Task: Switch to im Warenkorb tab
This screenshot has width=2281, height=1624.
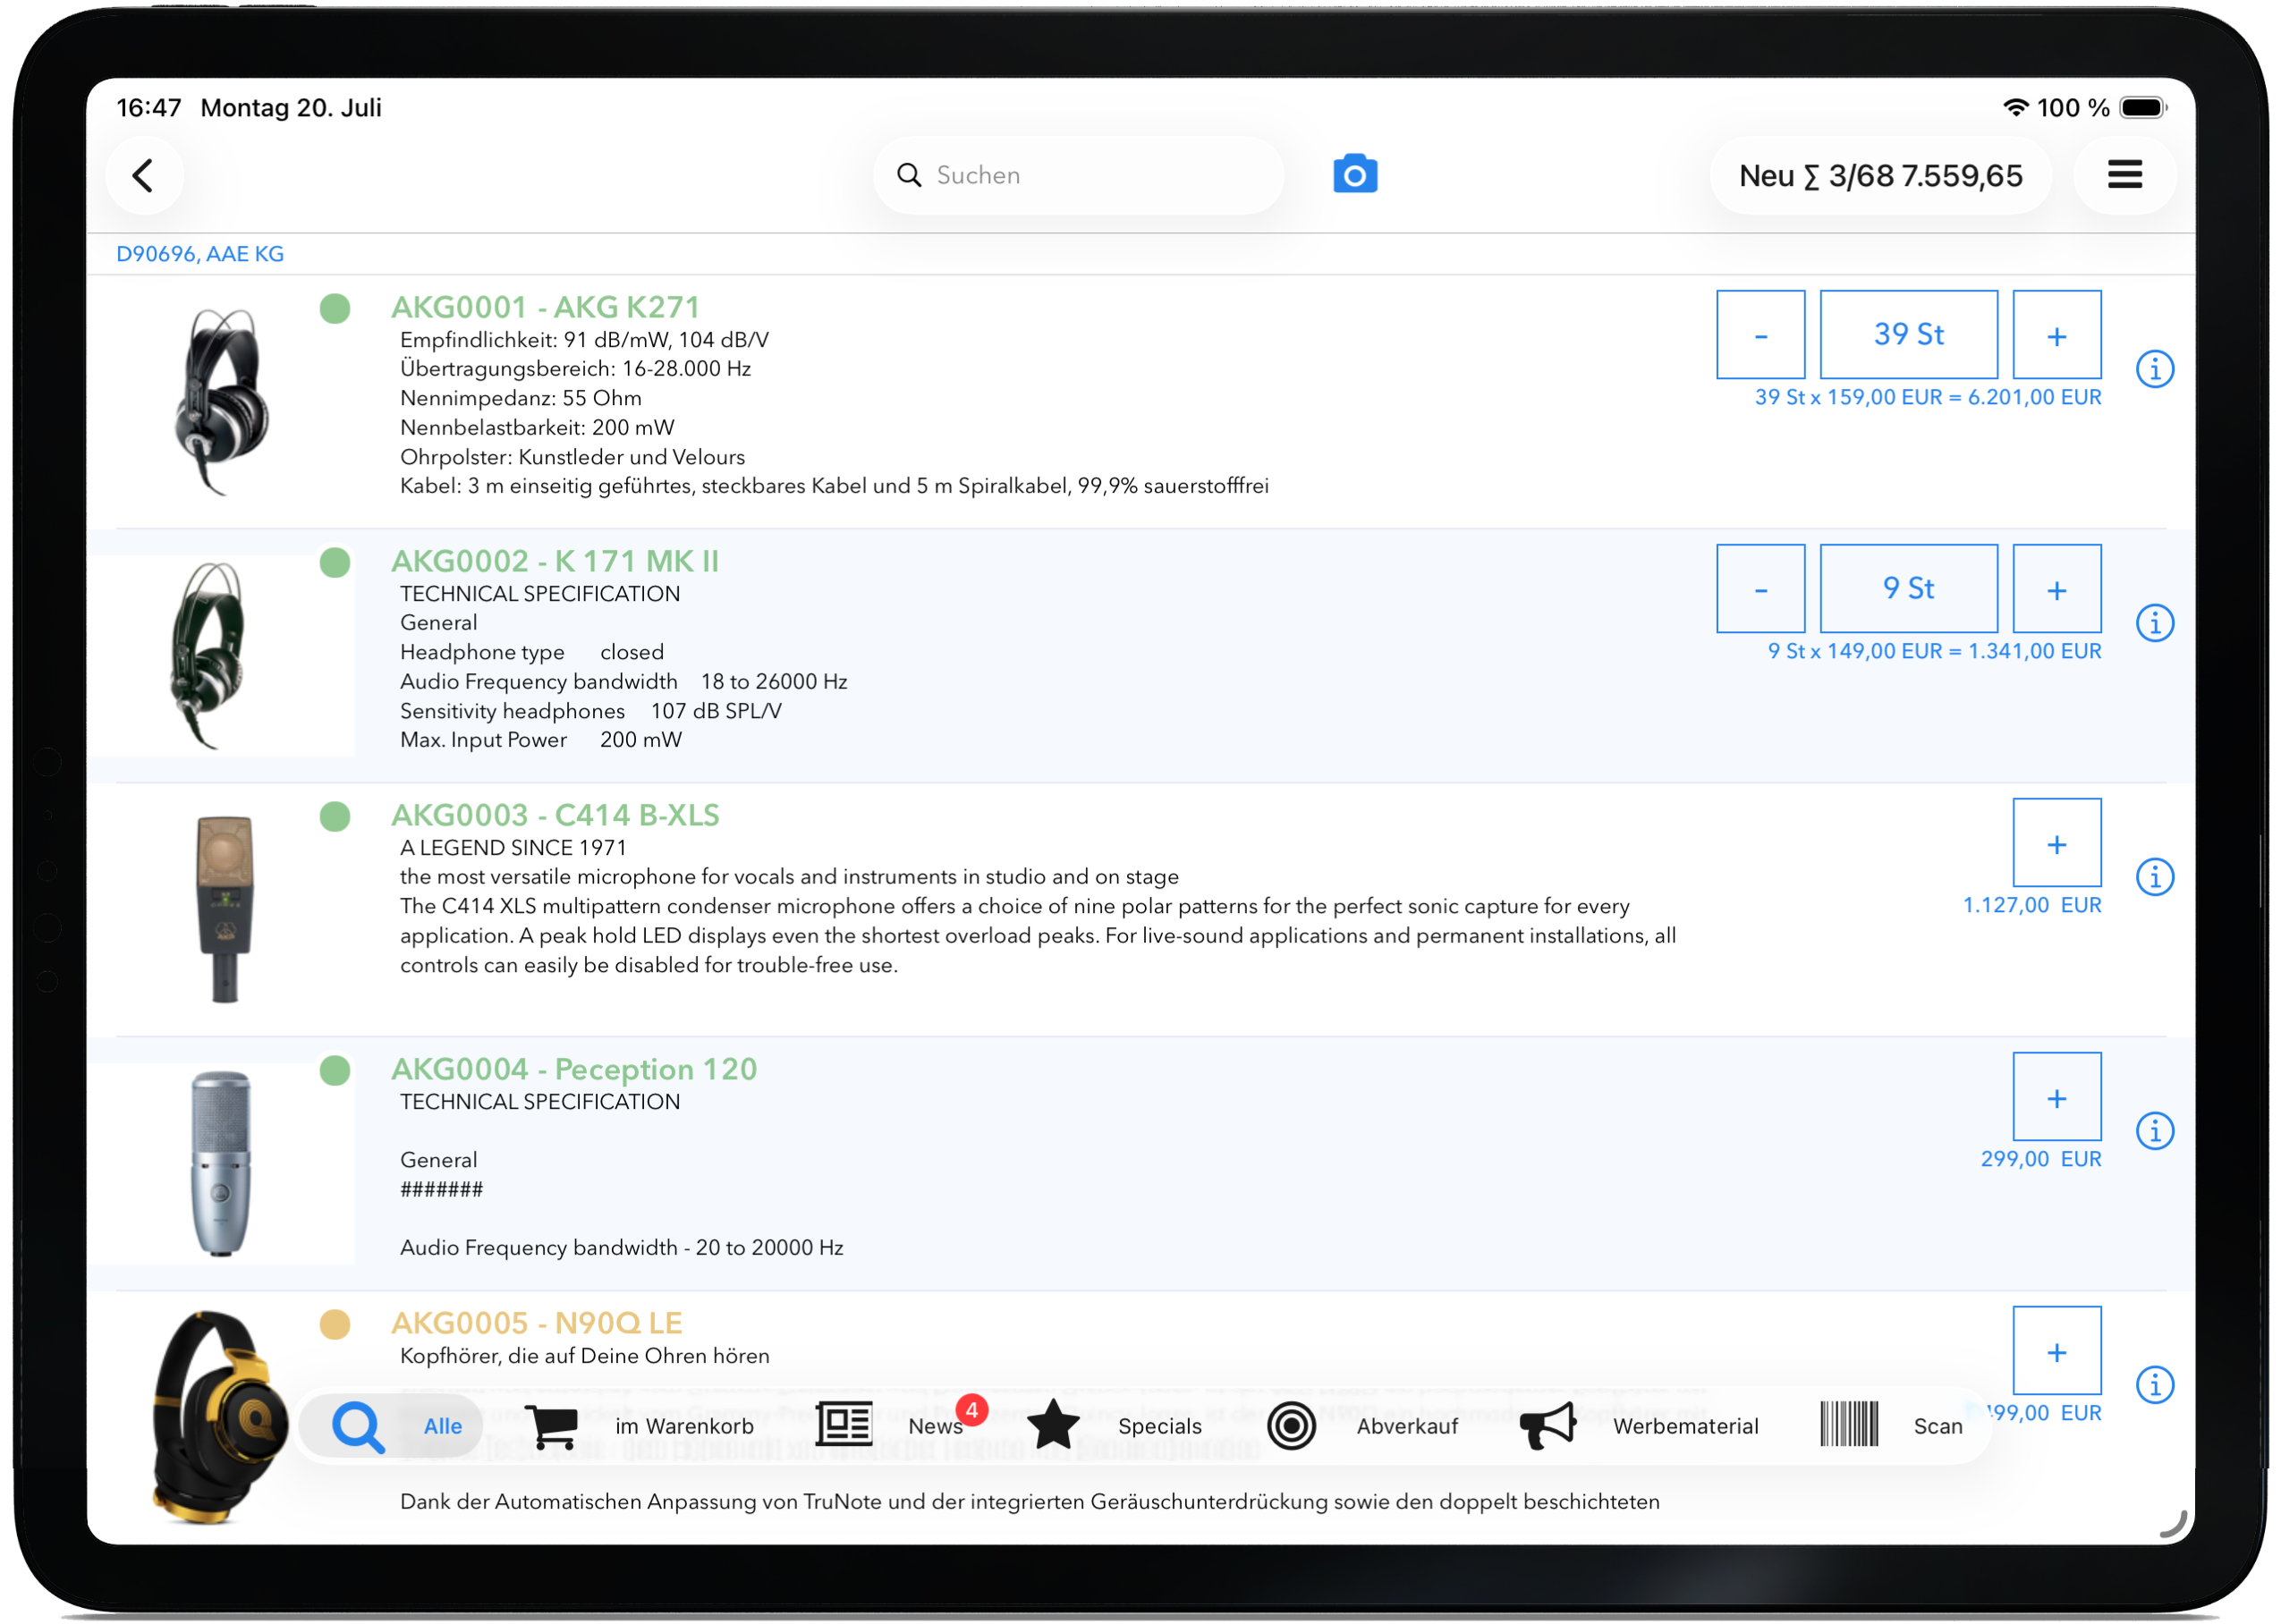Action: coord(685,1426)
